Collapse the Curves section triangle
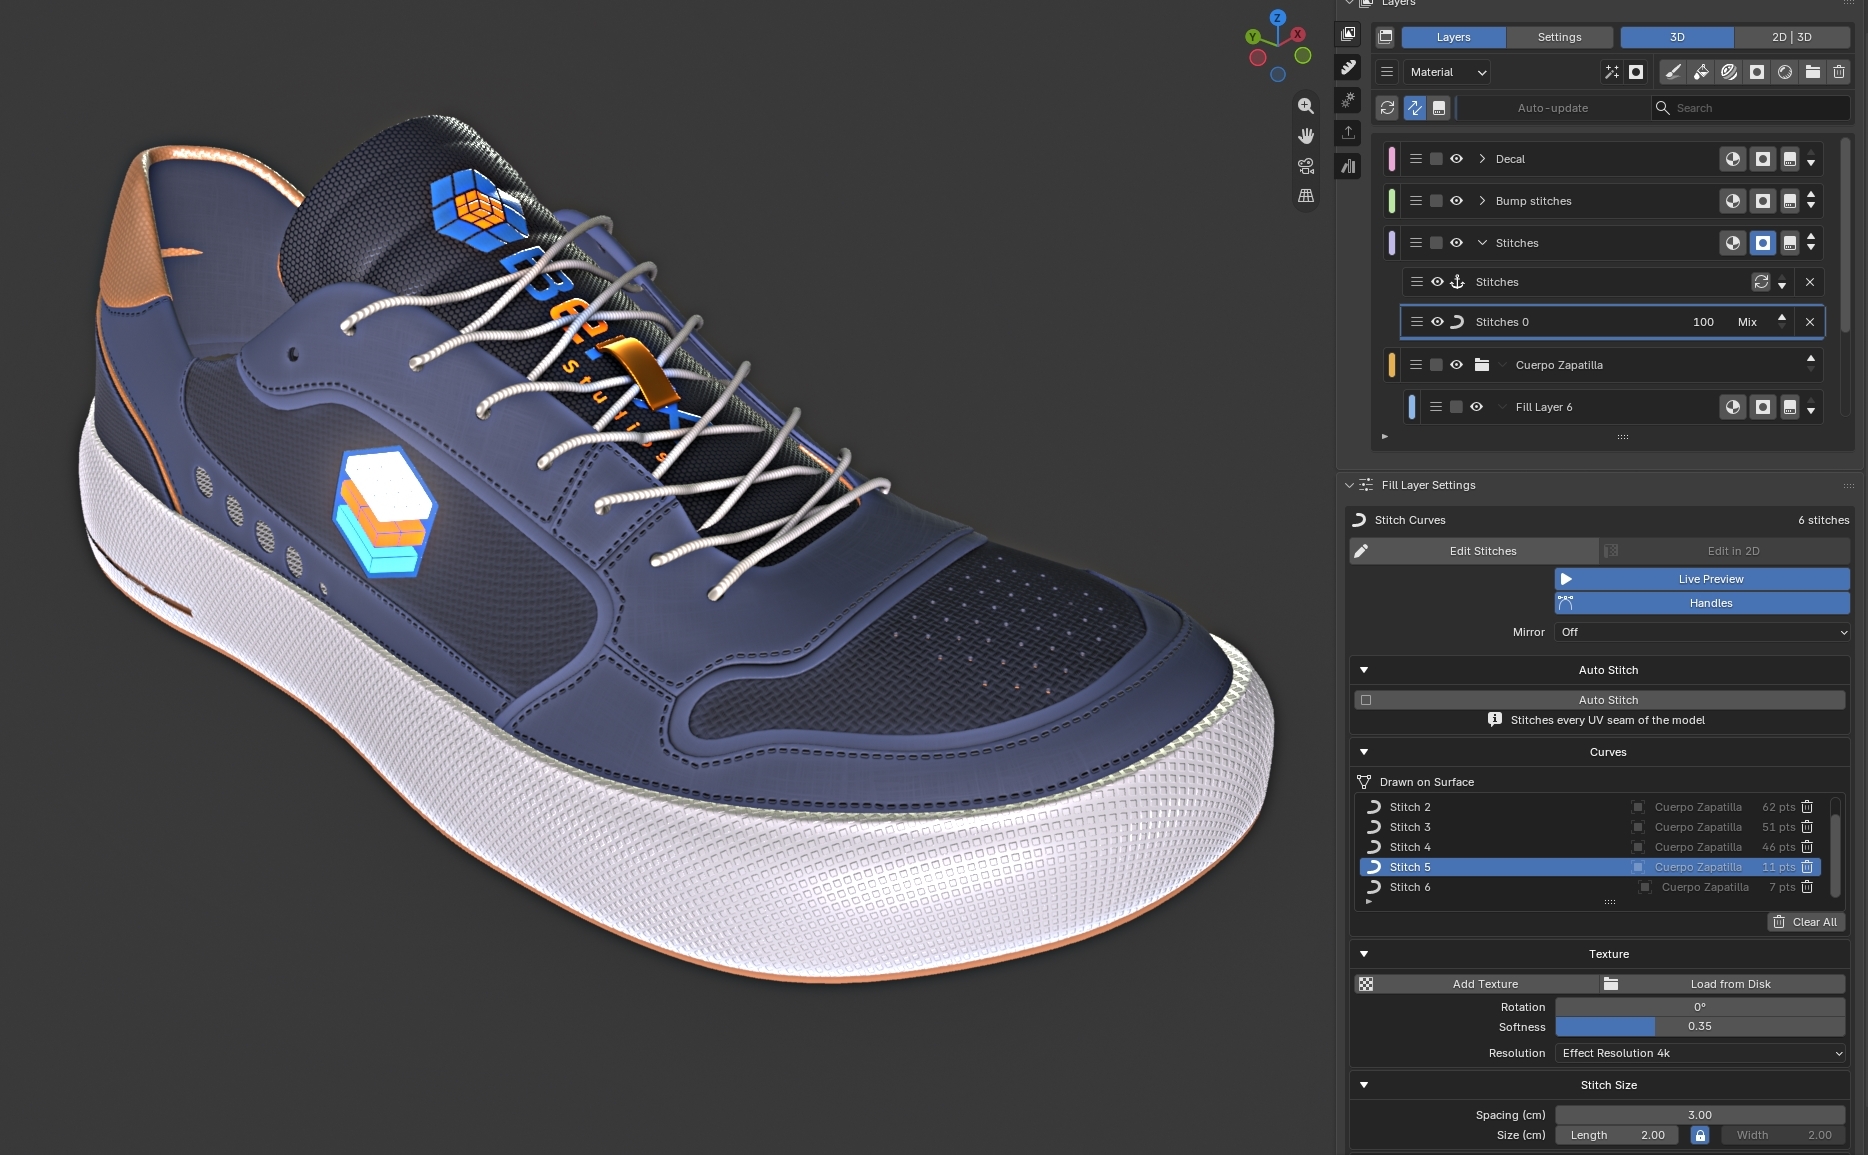 [x=1364, y=752]
